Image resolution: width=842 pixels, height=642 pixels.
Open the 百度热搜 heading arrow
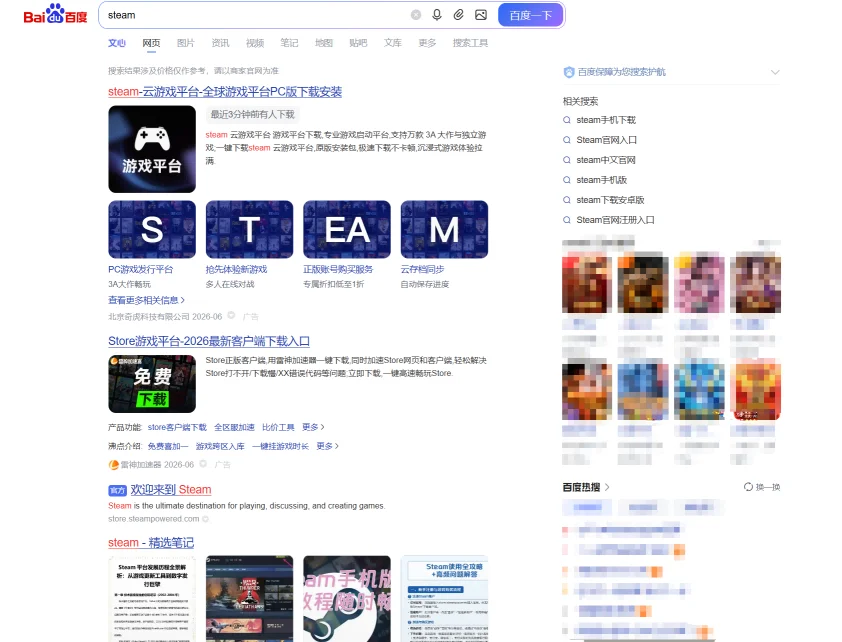click(x=607, y=487)
